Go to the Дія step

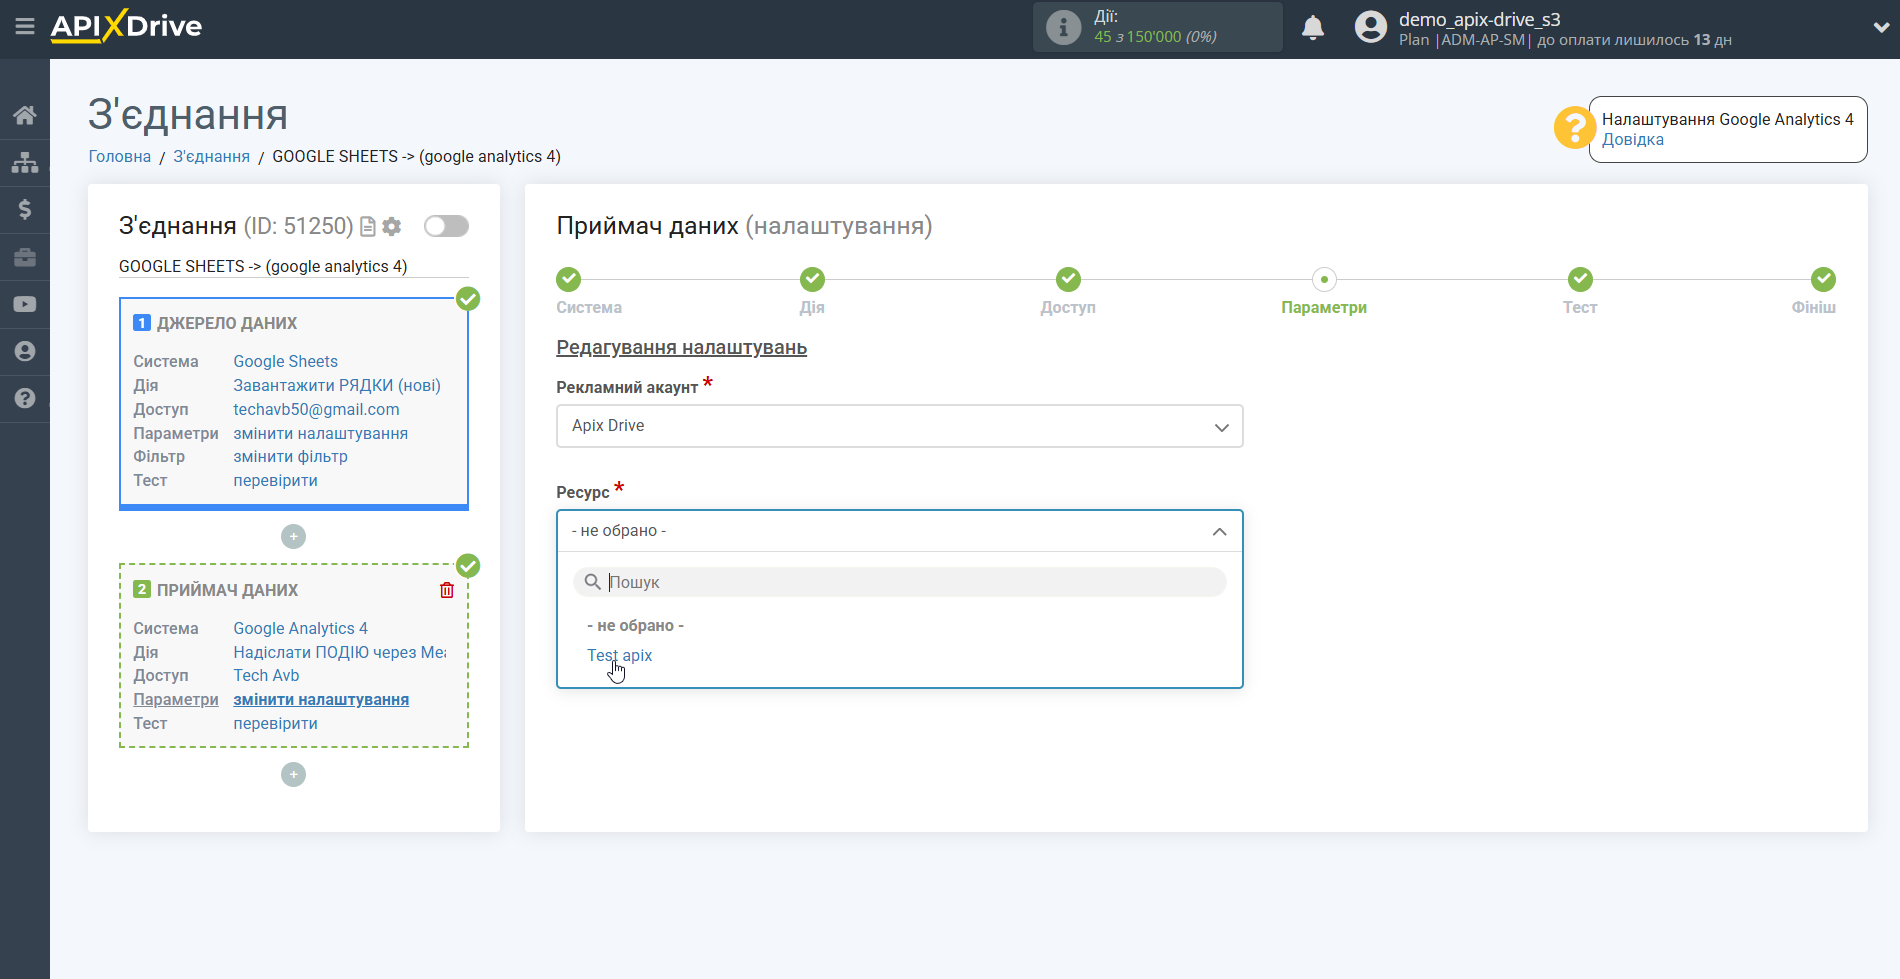[812, 279]
